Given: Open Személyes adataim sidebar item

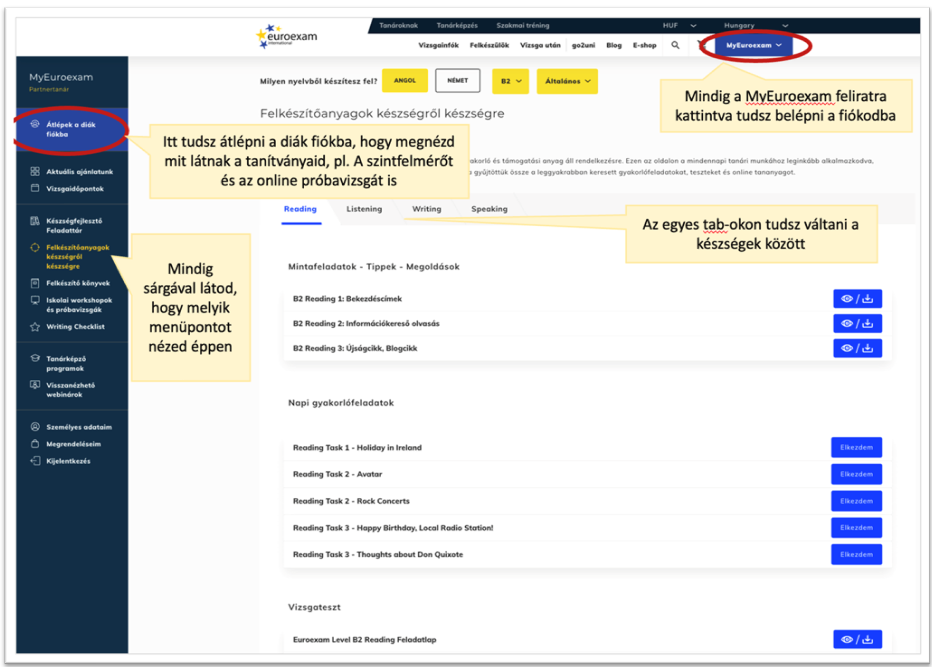Looking at the screenshot, I should point(79,427).
